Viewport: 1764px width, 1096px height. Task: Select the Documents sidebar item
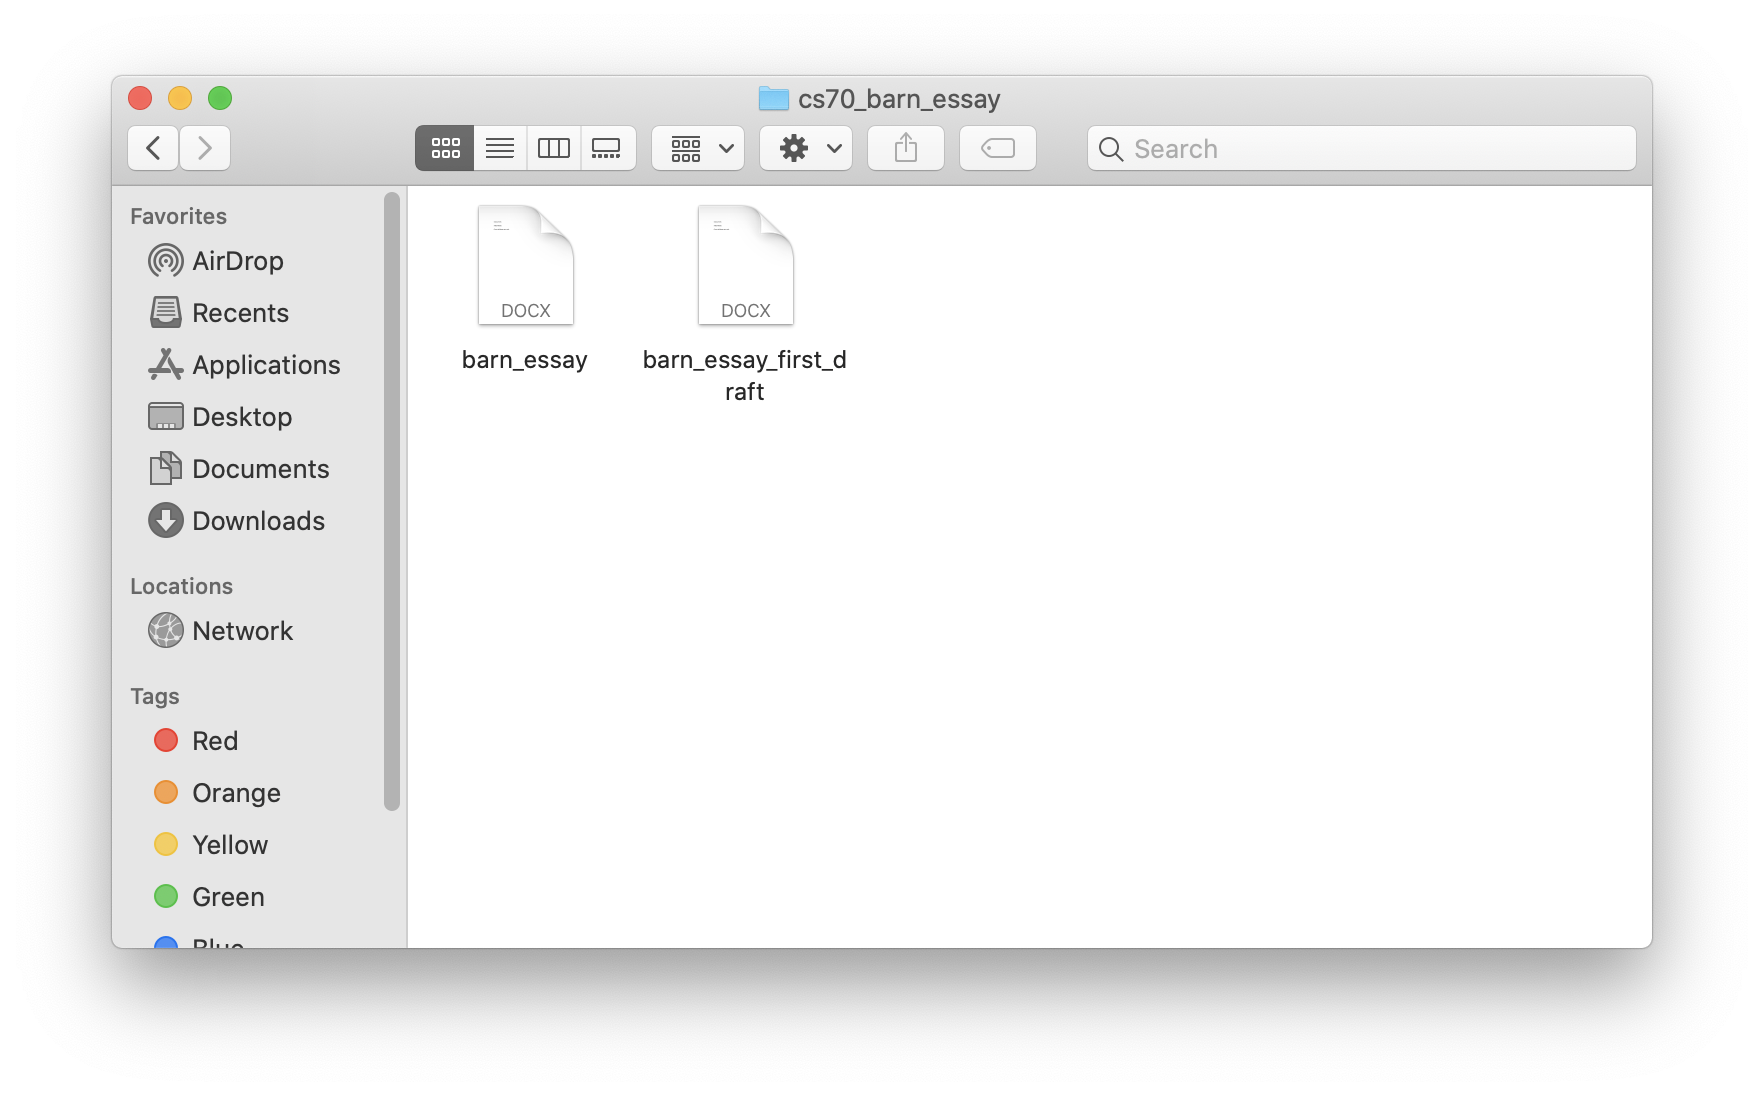click(261, 468)
